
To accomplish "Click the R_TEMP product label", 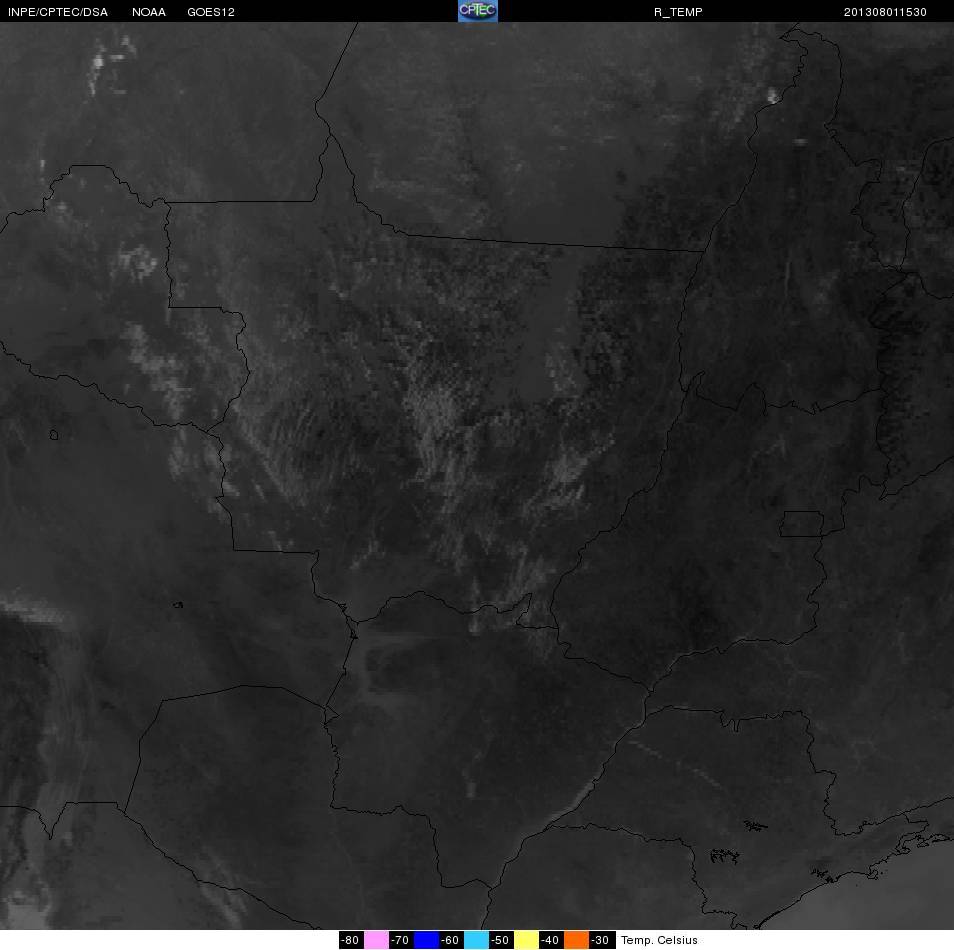I will point(678,12).
